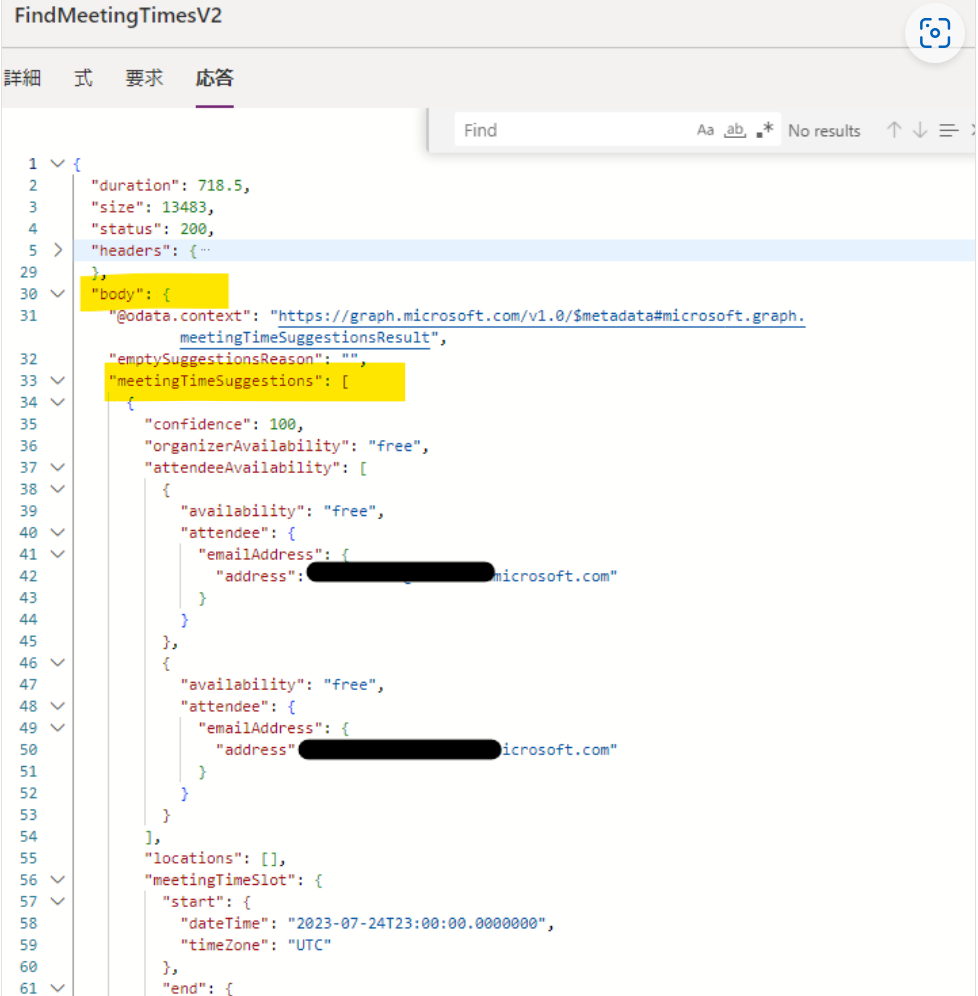Click the "organizerAvailability" line
The height and width of the screenshot is (996, 978).
click(287, 446)
